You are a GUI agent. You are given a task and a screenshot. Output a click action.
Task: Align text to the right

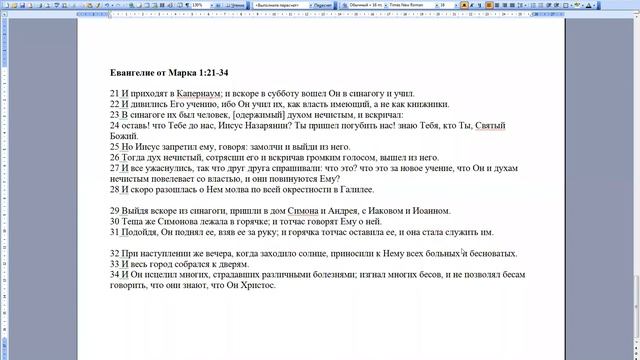(504, 5)
